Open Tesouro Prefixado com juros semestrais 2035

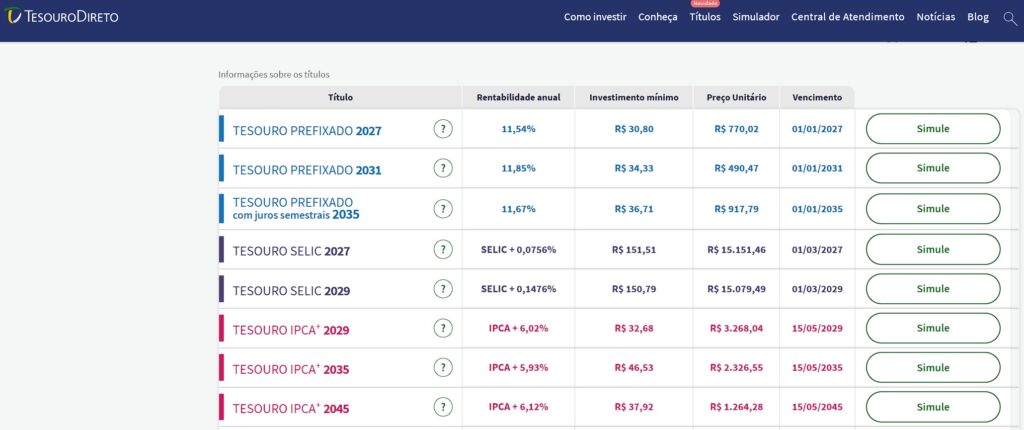point(296,208)
